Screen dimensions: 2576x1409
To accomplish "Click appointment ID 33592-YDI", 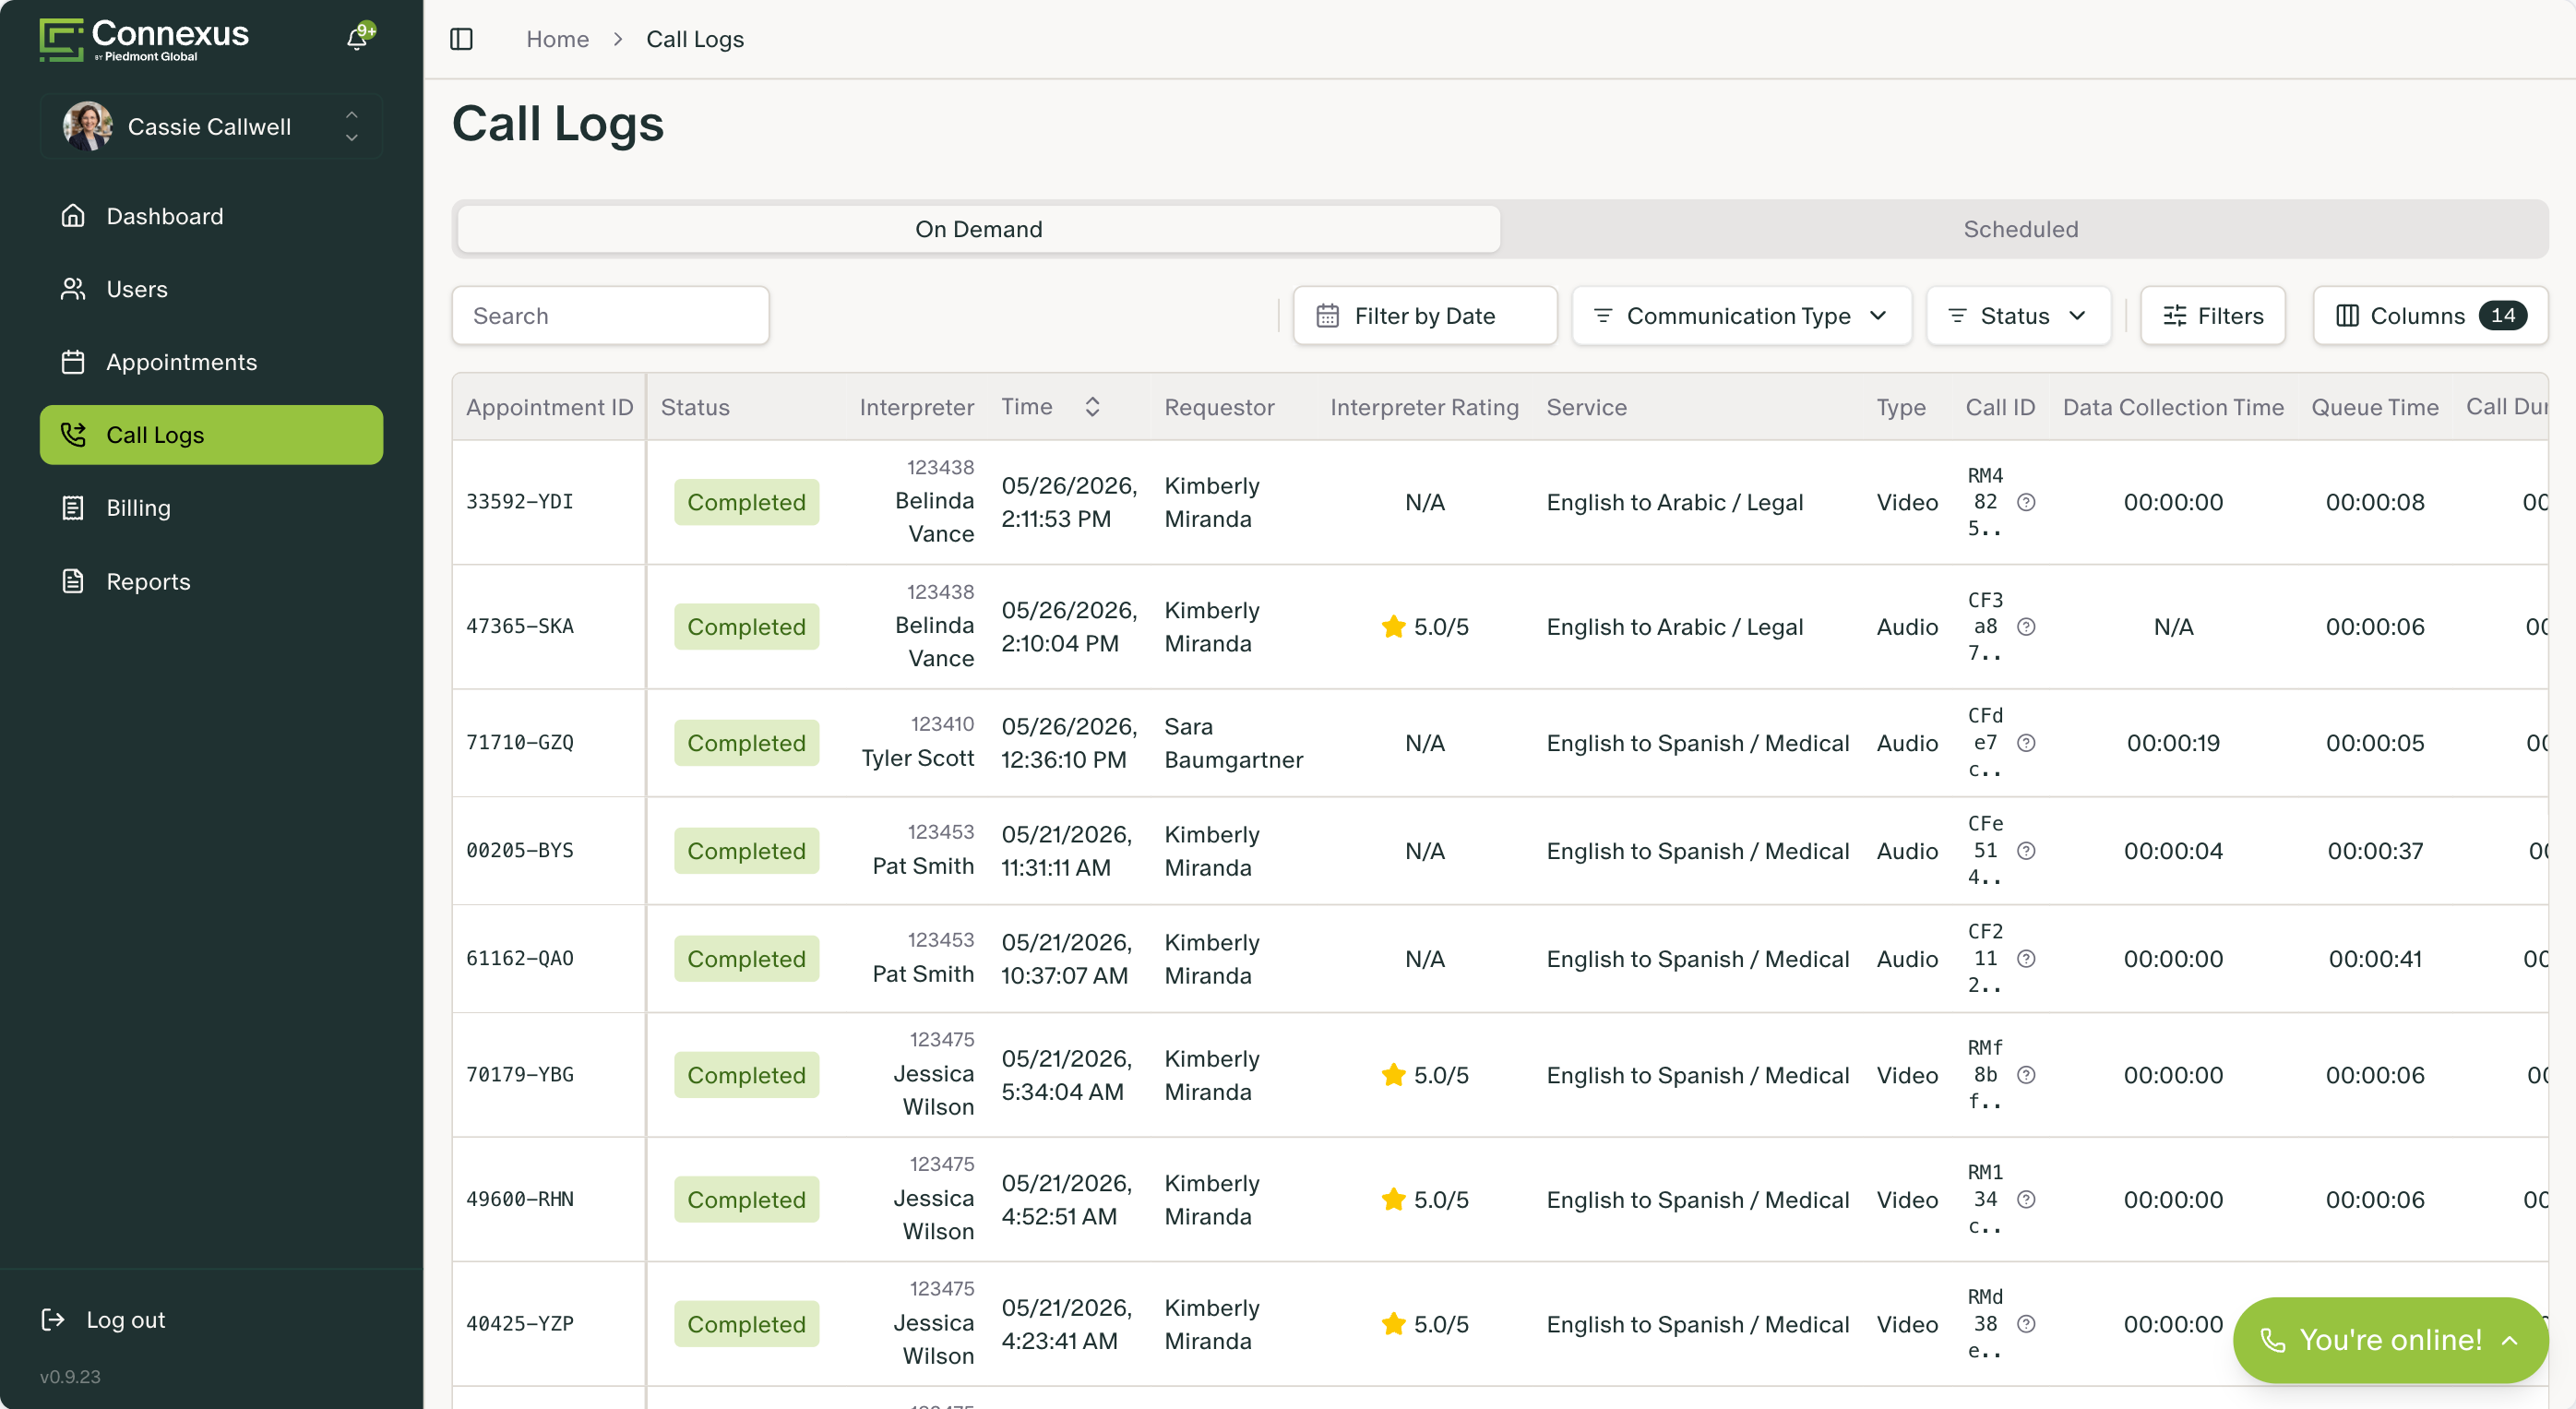I will pyautogui.click(x=520, y=502).
